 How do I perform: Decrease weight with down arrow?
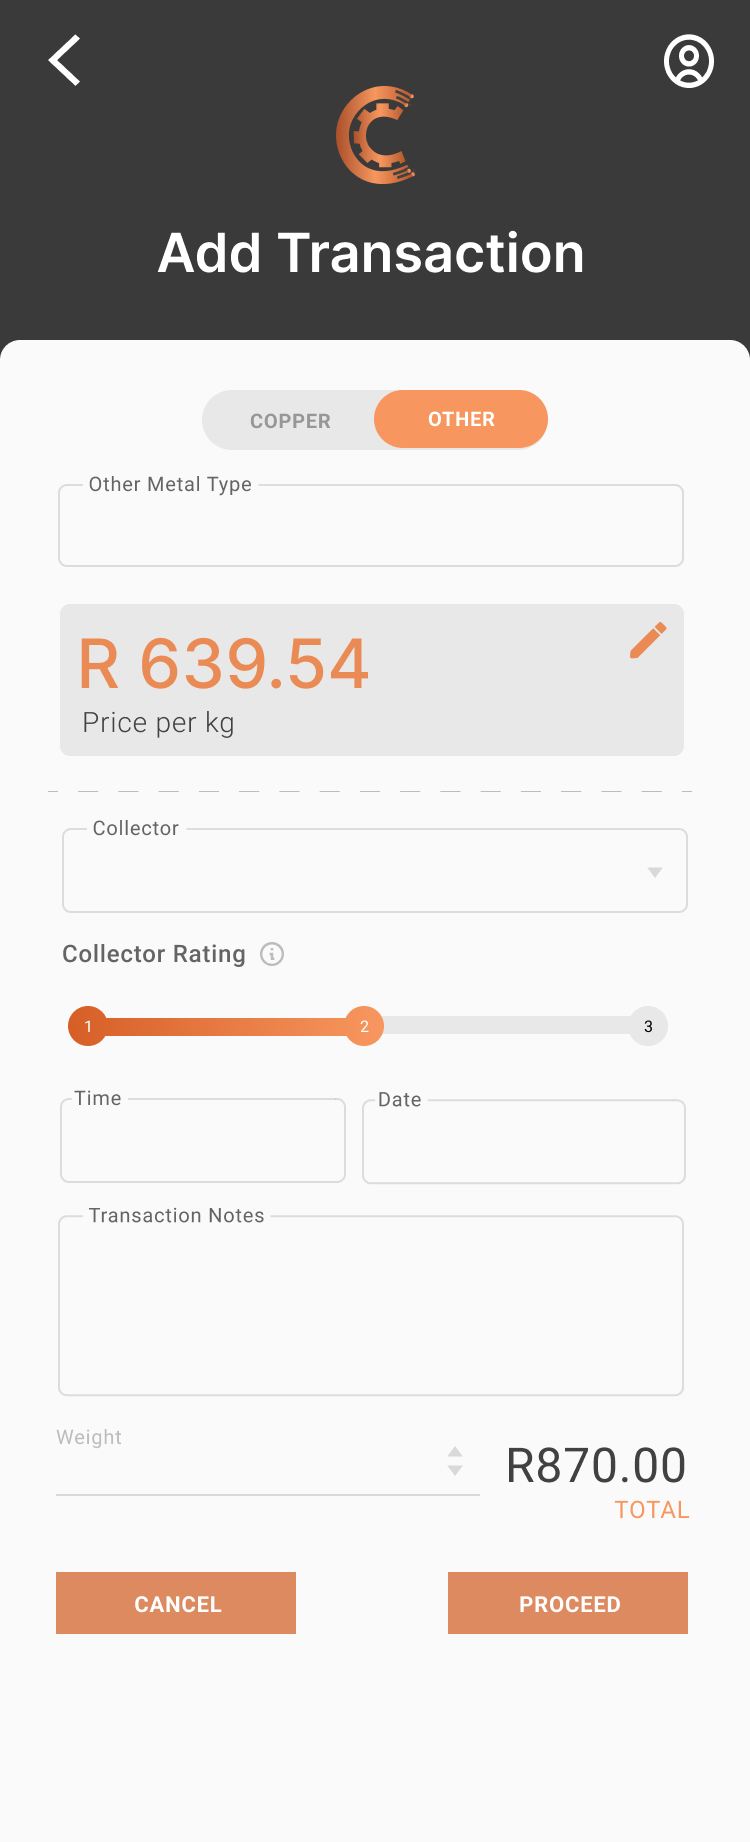(x=455, y=1471)
